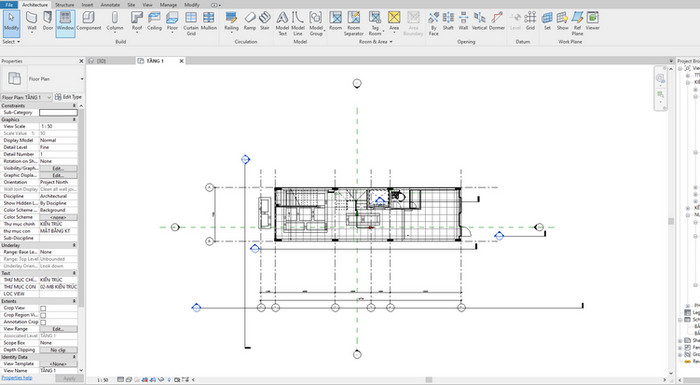Open the Component tool
This screenshot has height=385, width=700.
[89, 21]
